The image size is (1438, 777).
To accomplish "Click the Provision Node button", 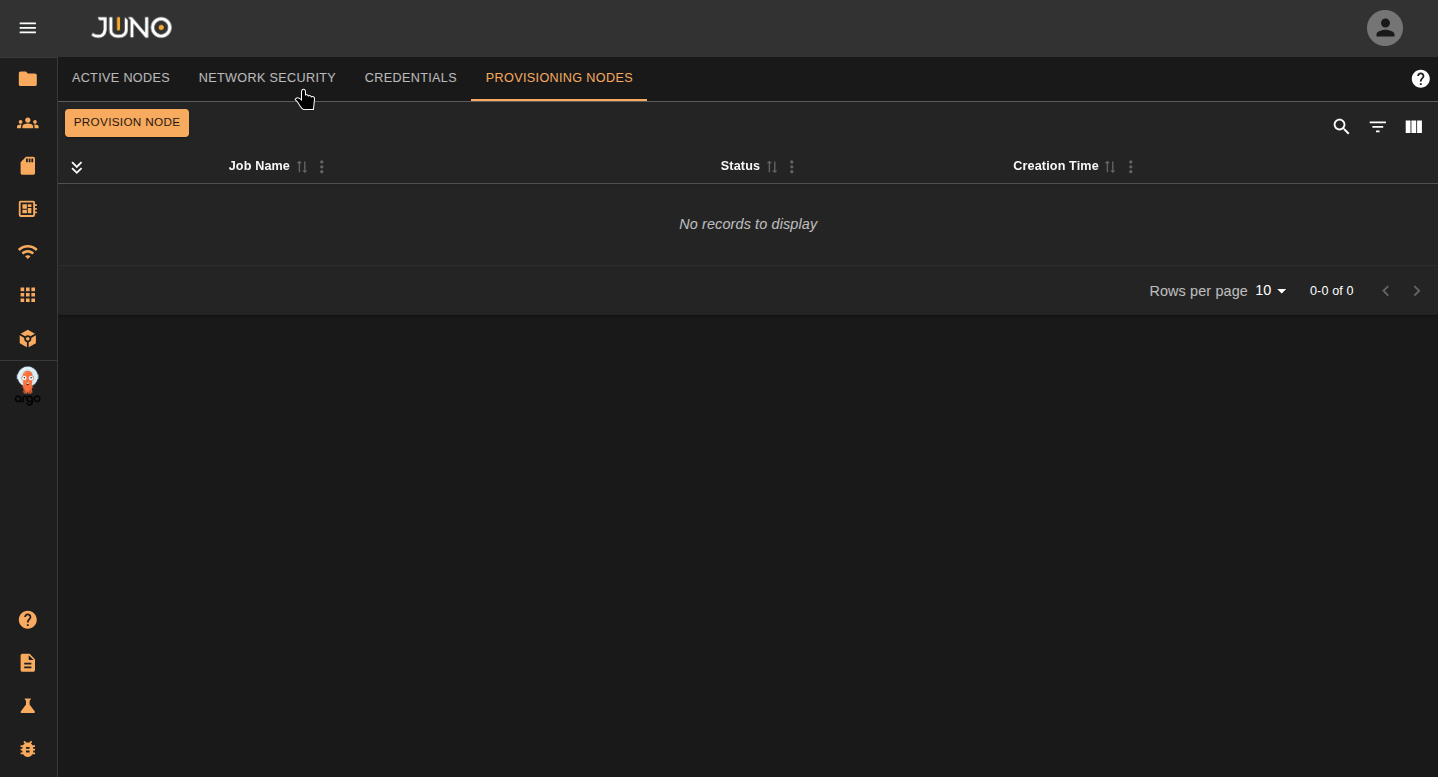I will pos(127,123).
